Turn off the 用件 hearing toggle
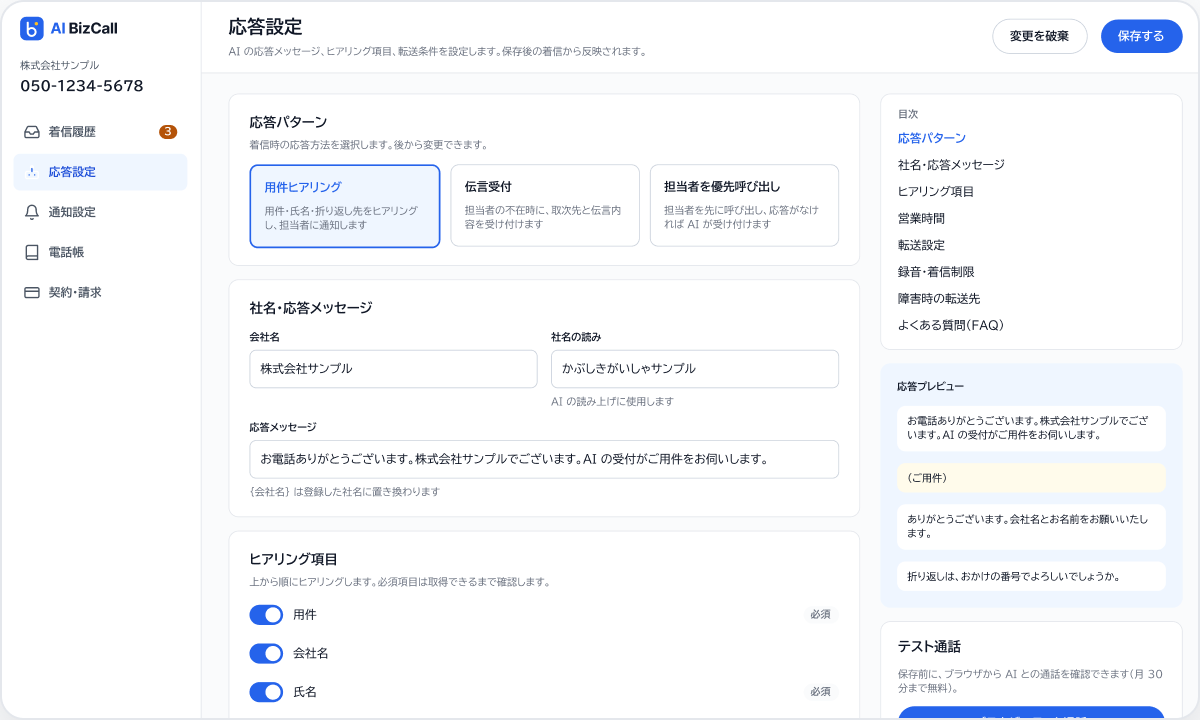 tap(267, 615)
